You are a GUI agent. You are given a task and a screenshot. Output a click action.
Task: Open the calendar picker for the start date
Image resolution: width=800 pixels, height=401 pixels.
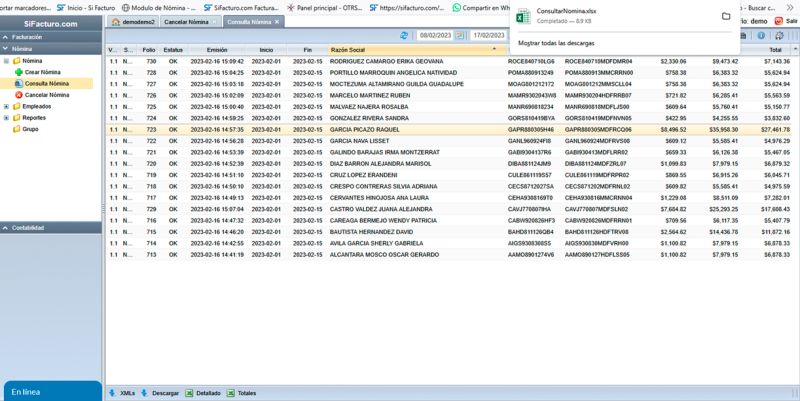pyautogui.click(x=460, y=35)
